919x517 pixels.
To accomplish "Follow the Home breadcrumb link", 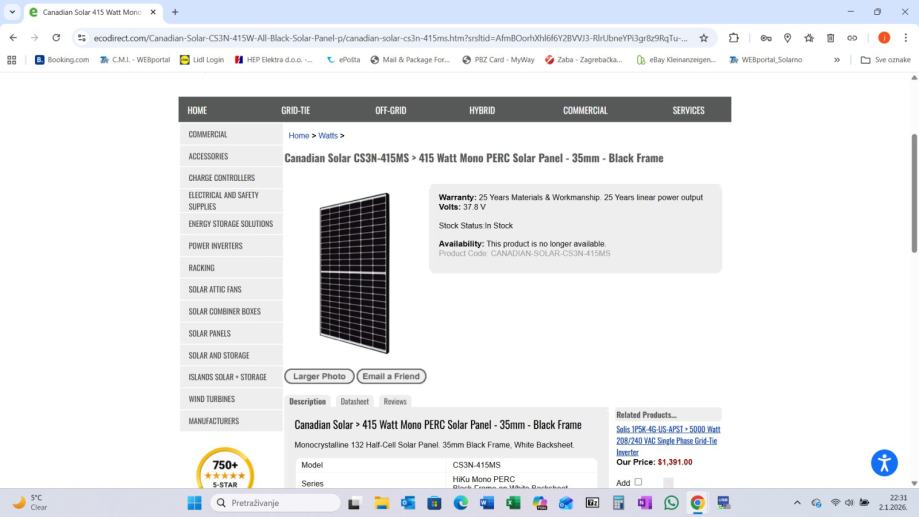I will click(x=298, y=135).
